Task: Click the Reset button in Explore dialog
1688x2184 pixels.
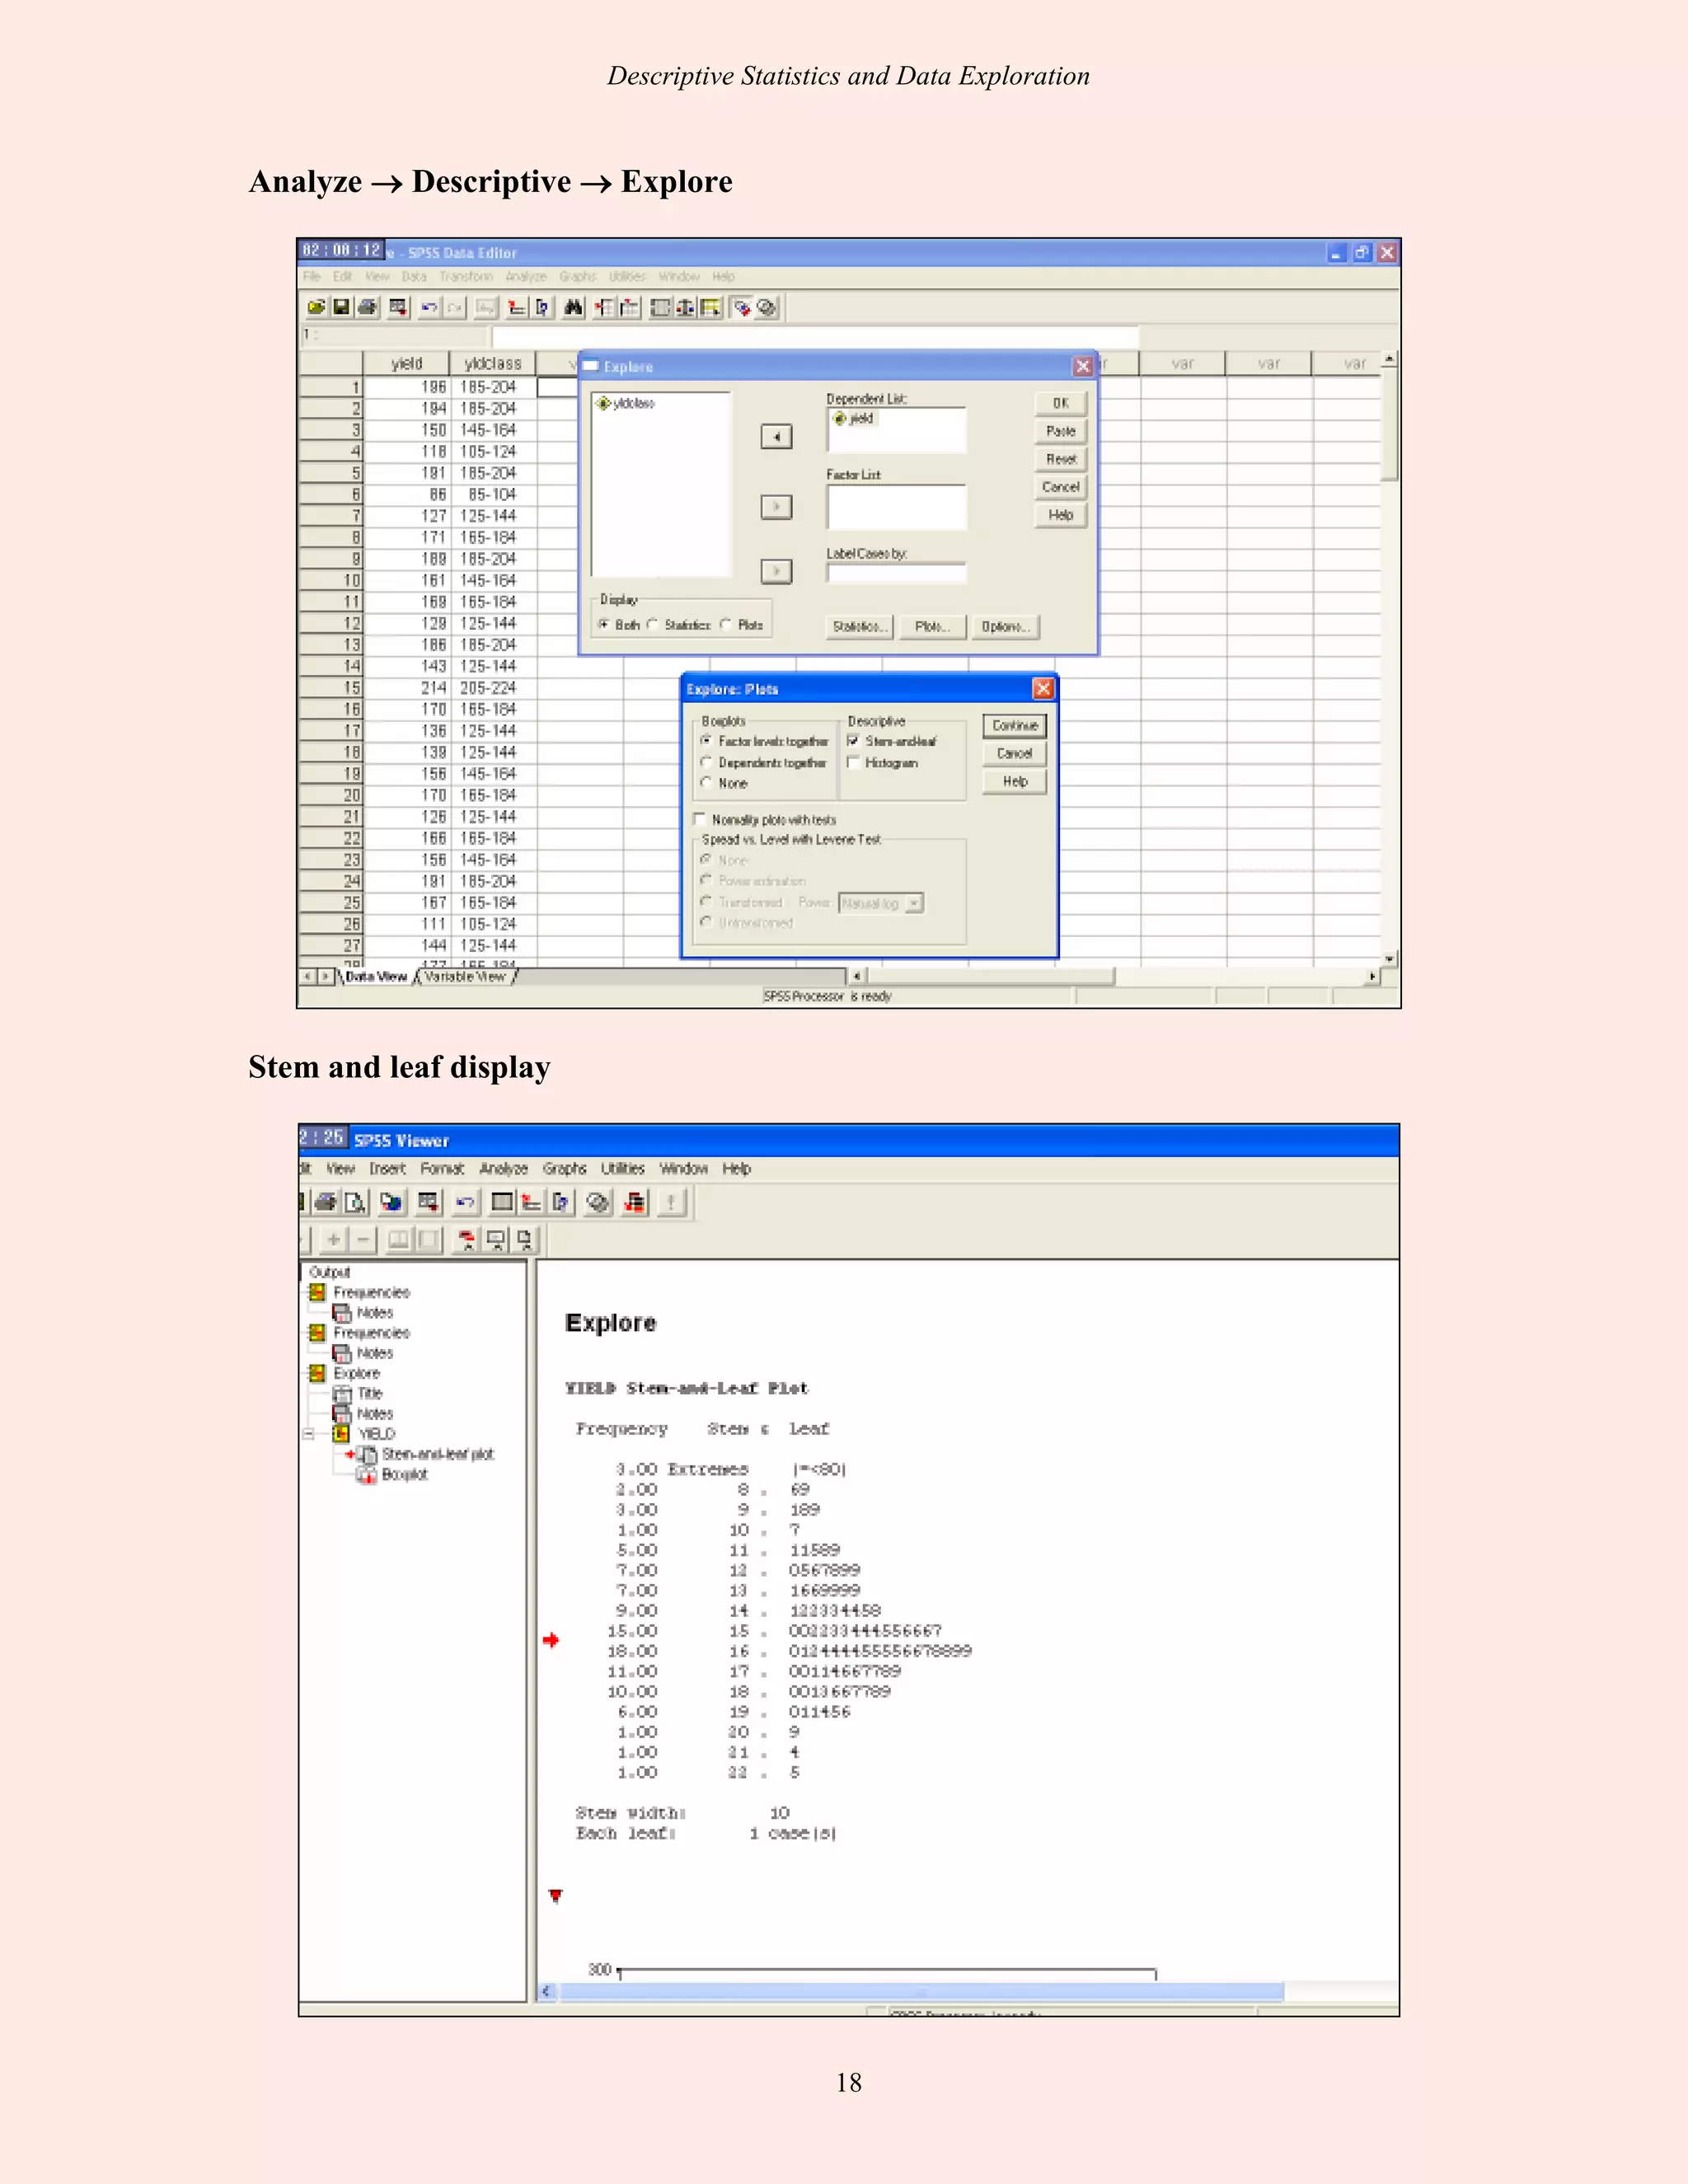Action: point(1061,459)
